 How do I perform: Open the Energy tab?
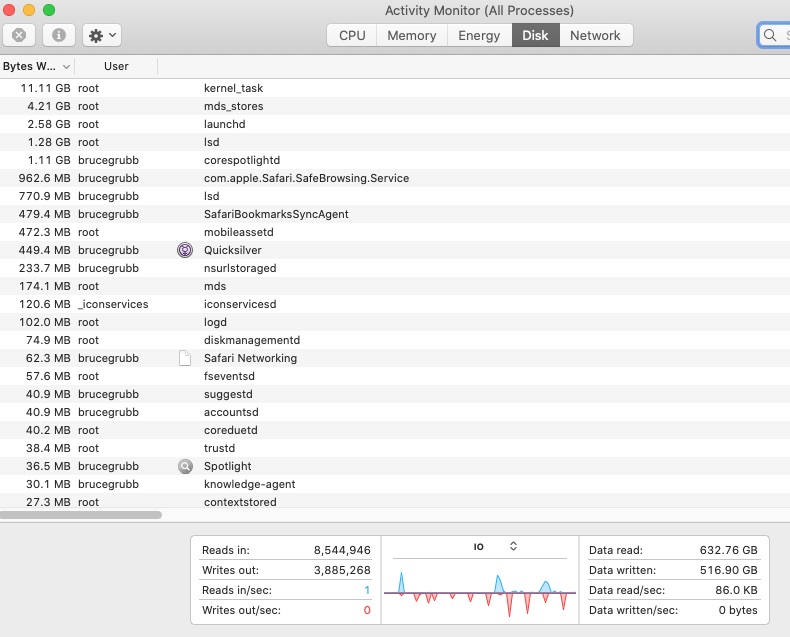(x=479, y=35)
